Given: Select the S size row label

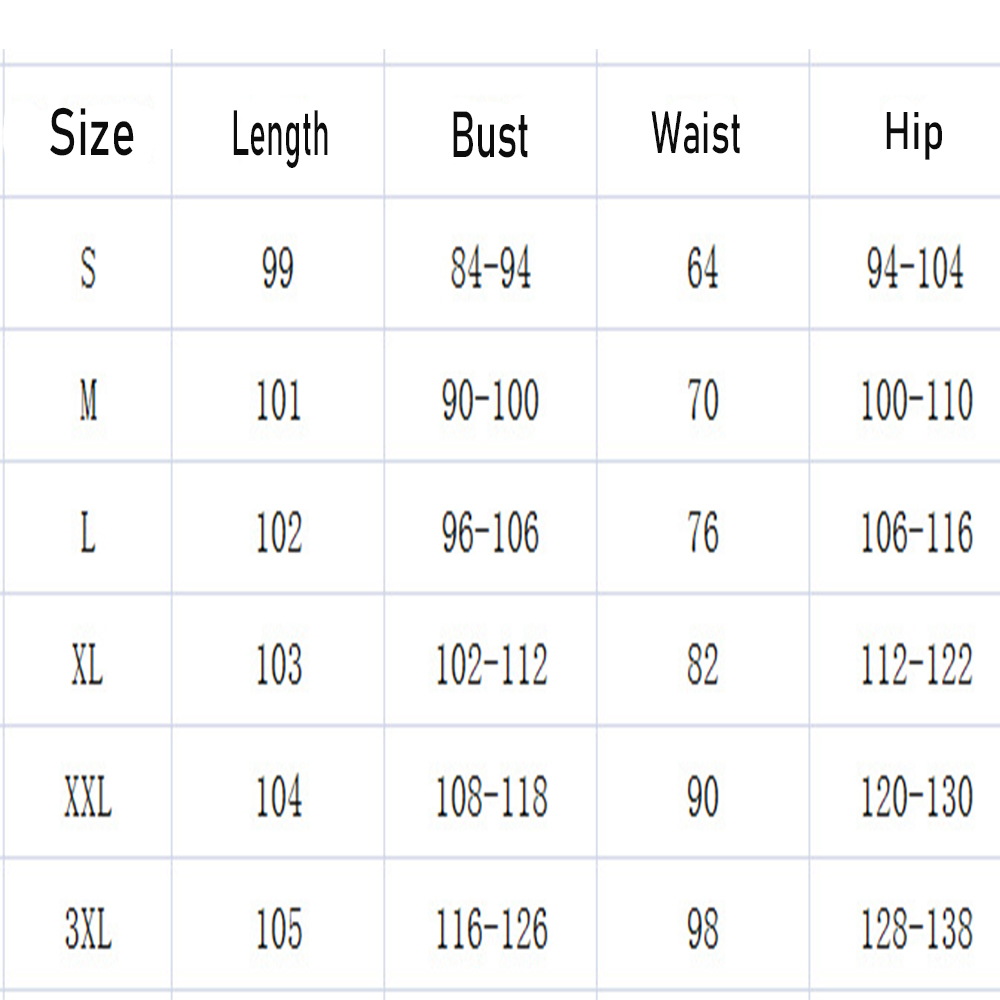Looking at the screenshot, I should click(x=88, y=268).
